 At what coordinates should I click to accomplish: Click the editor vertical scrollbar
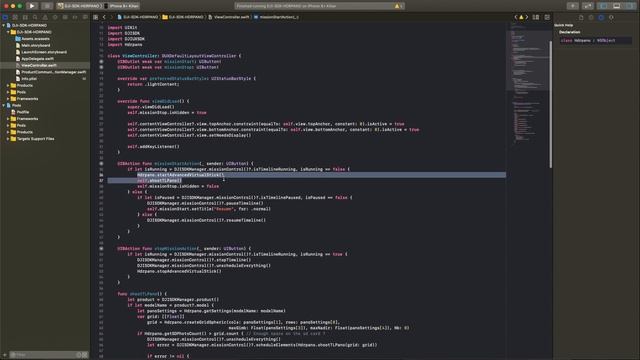click(551, 104)
